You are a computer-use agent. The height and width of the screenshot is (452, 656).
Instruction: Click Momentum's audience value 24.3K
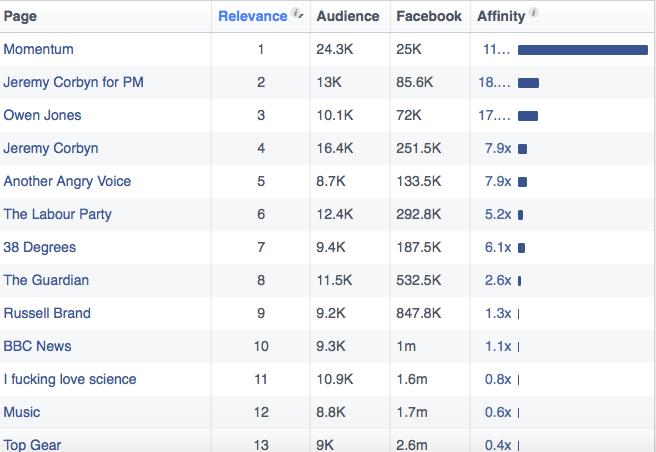click(x=335, y=49)
